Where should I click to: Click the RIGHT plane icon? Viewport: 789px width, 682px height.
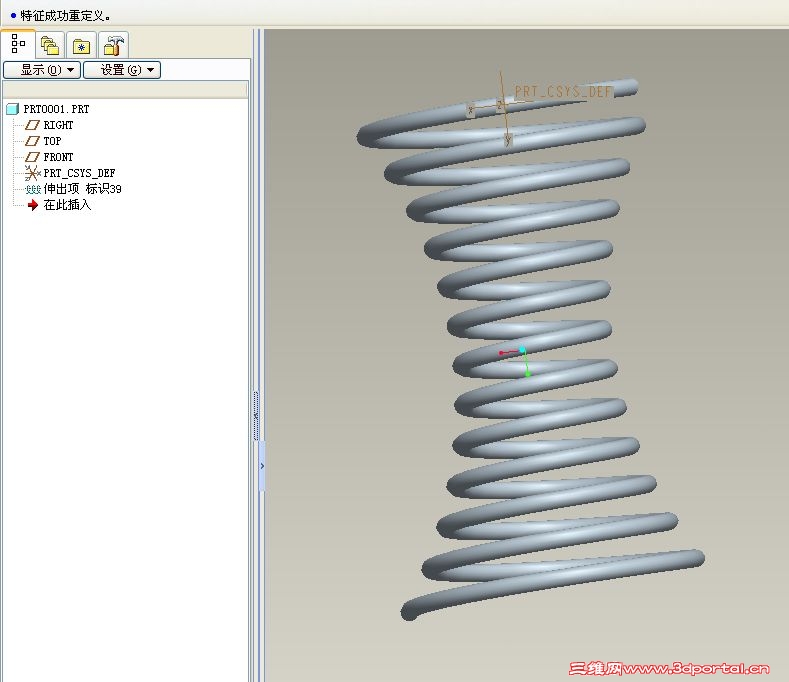click(x=33, y=125)
